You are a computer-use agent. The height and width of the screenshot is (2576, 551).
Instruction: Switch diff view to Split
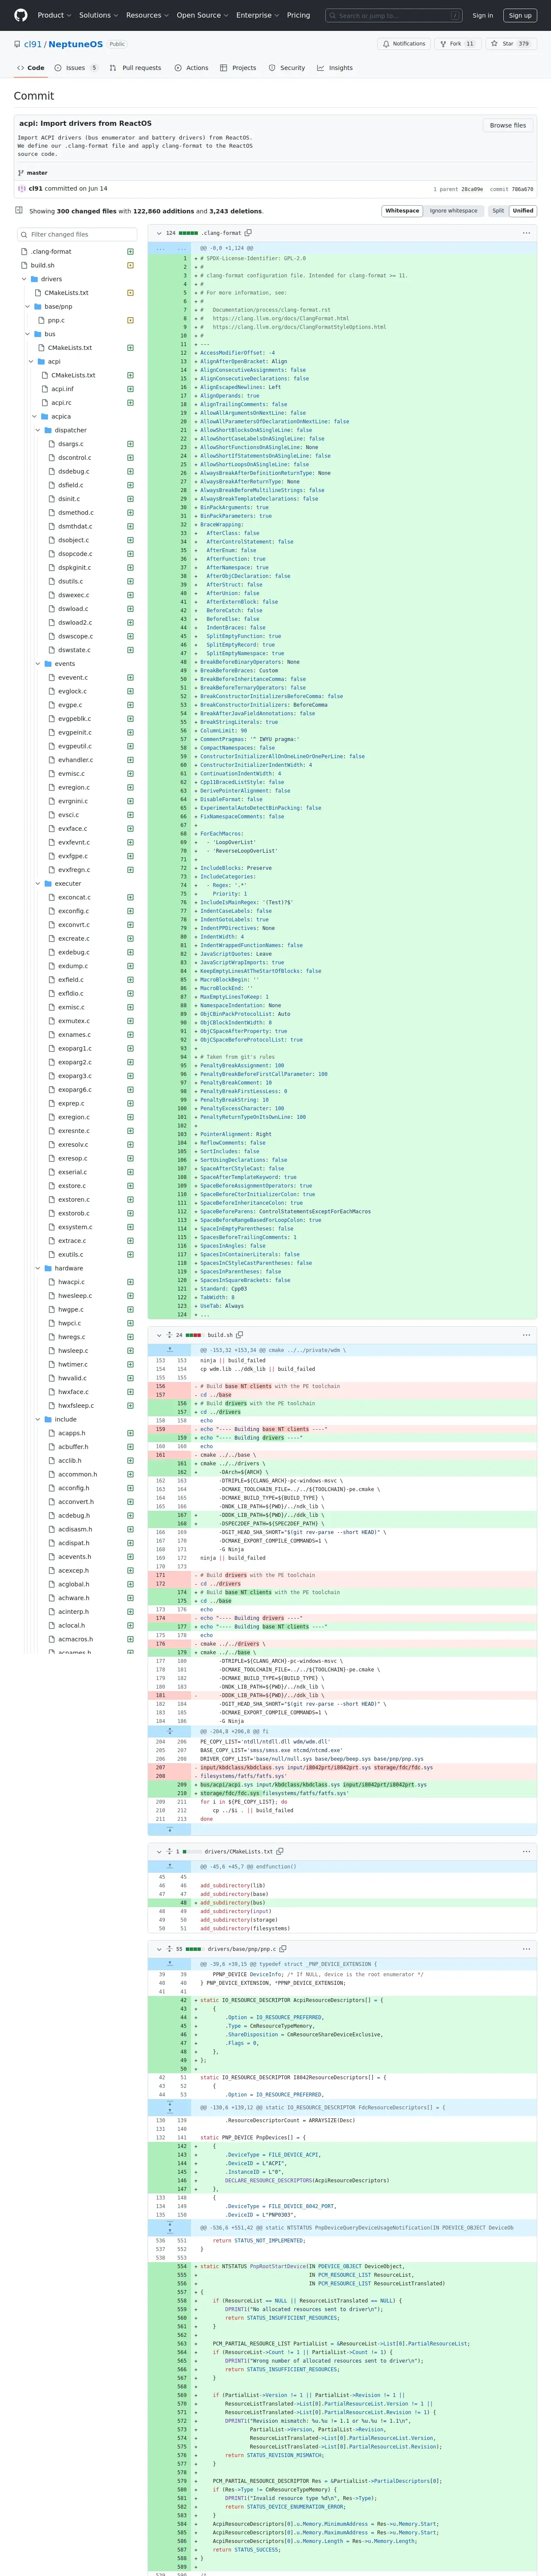coord(498,211)
